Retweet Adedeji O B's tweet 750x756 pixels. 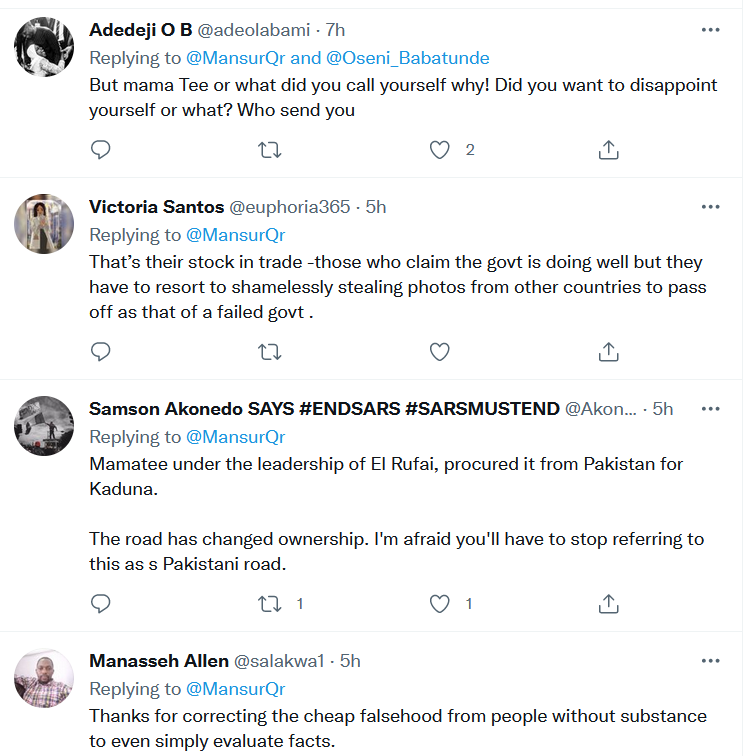pyautogui.click(x=270, y=150)
